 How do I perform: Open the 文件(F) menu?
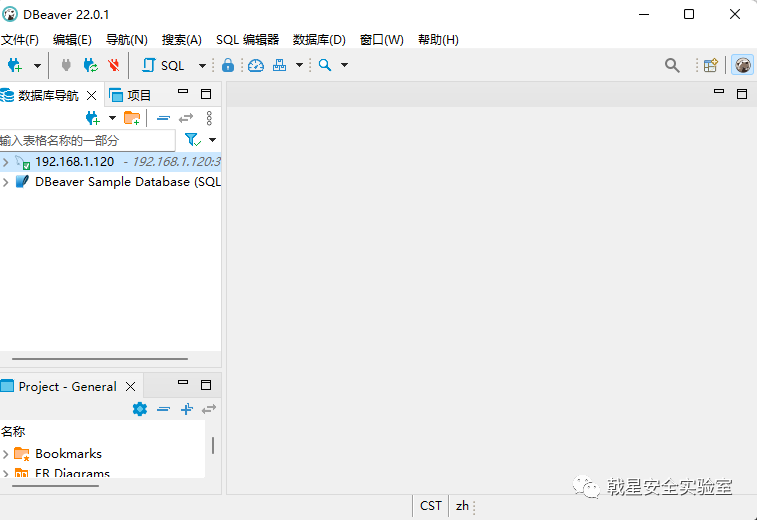coord(20,40)
